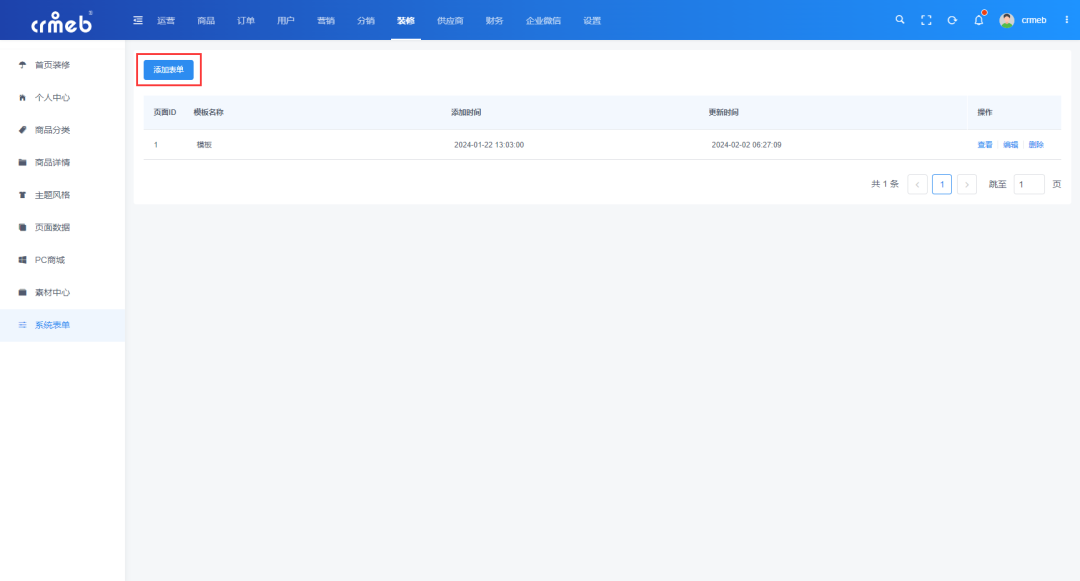This screenshot has width=1080, height=581.
Task: Click the 首页装修 umbrella icon in sidebar
Action: [x=22, y=64]
